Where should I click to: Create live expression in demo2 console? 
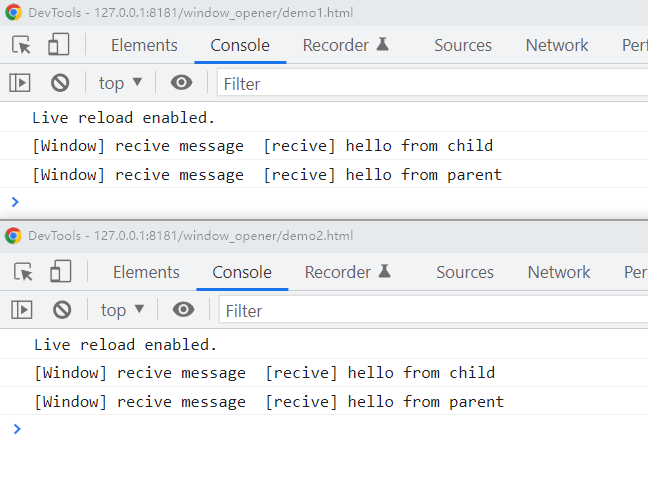[x=183, y=310]
